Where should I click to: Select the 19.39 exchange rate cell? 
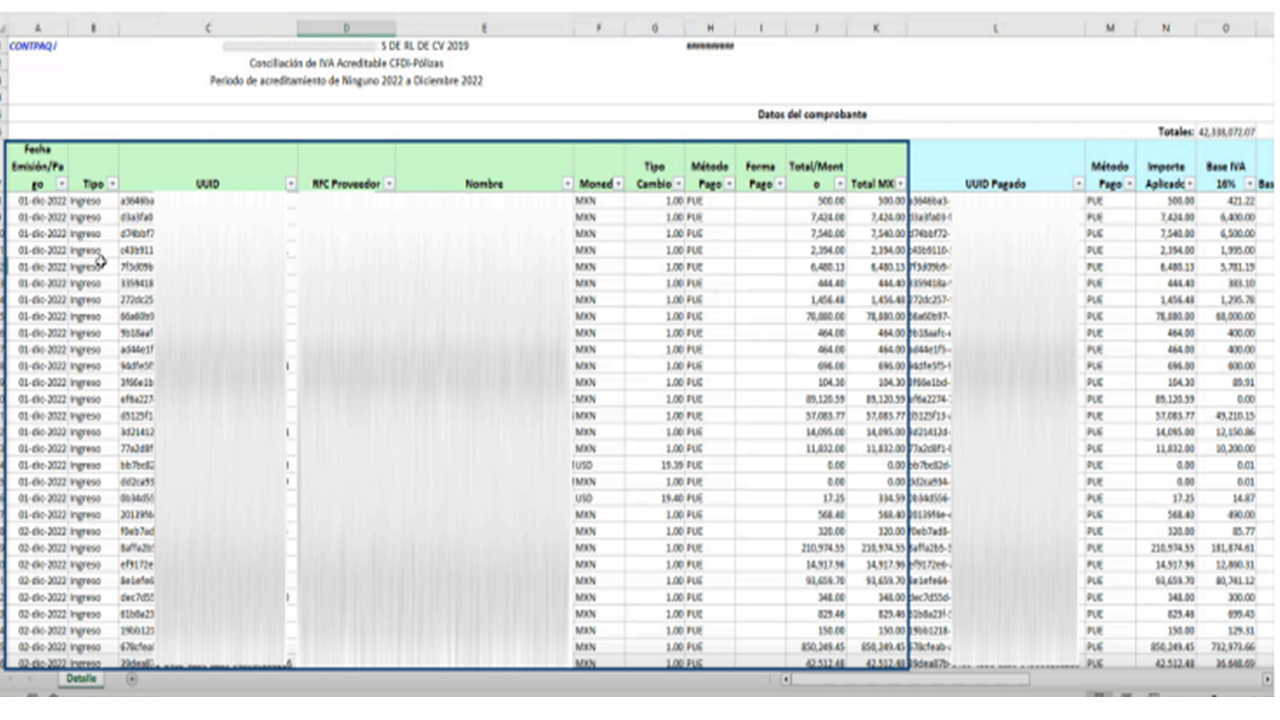click(655, 465)
